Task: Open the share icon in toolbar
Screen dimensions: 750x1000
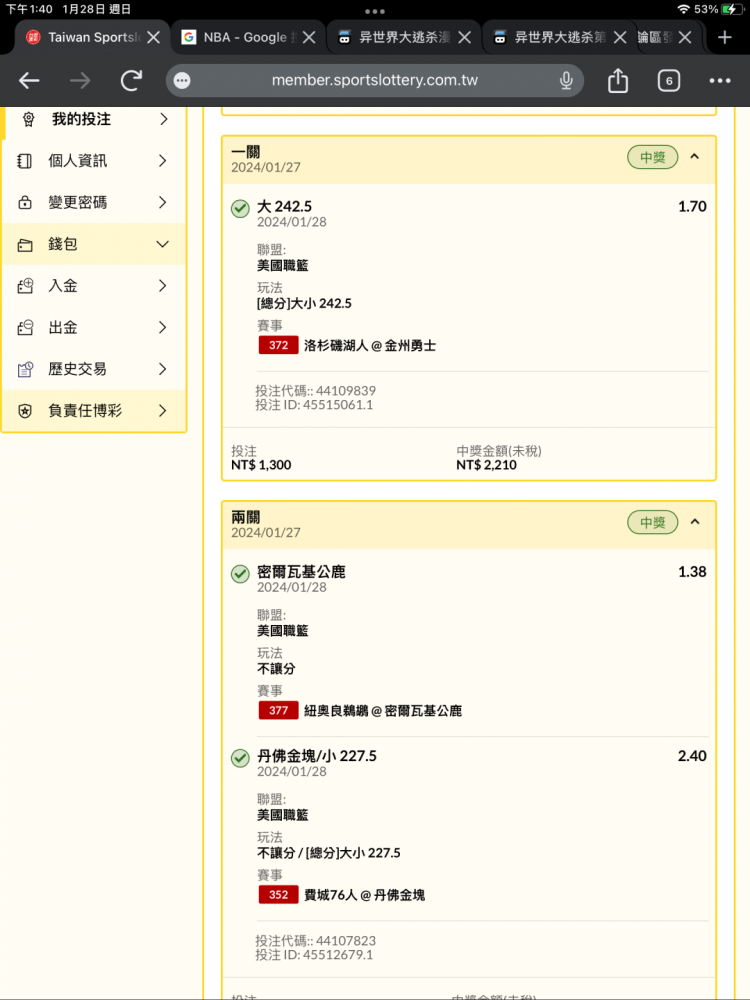Action: pyautogui.click(x=617, y=80)
